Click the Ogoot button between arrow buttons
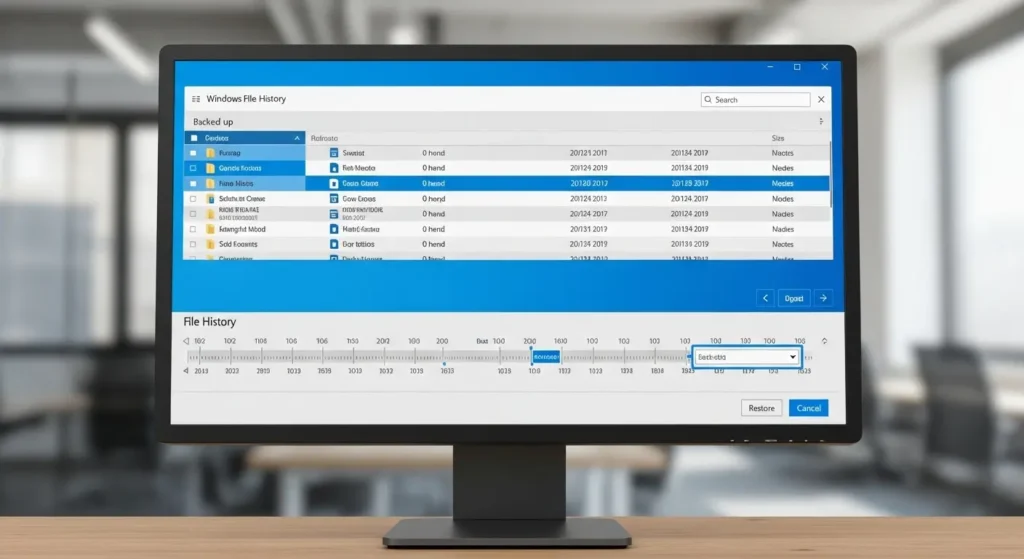The width and height of the screenshot is (1024, 559). tap(794, 298)
